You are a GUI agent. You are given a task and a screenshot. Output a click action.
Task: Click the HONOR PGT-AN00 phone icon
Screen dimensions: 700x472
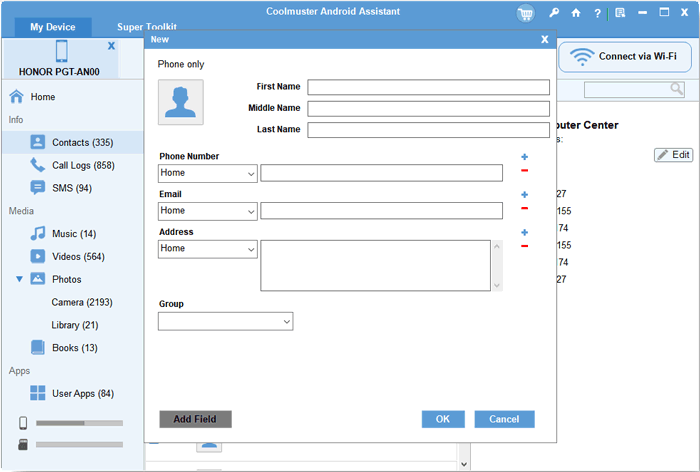click(62, 51)
